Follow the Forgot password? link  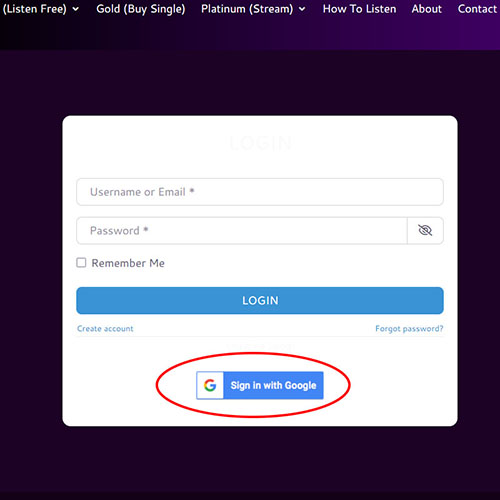(409, 329)
